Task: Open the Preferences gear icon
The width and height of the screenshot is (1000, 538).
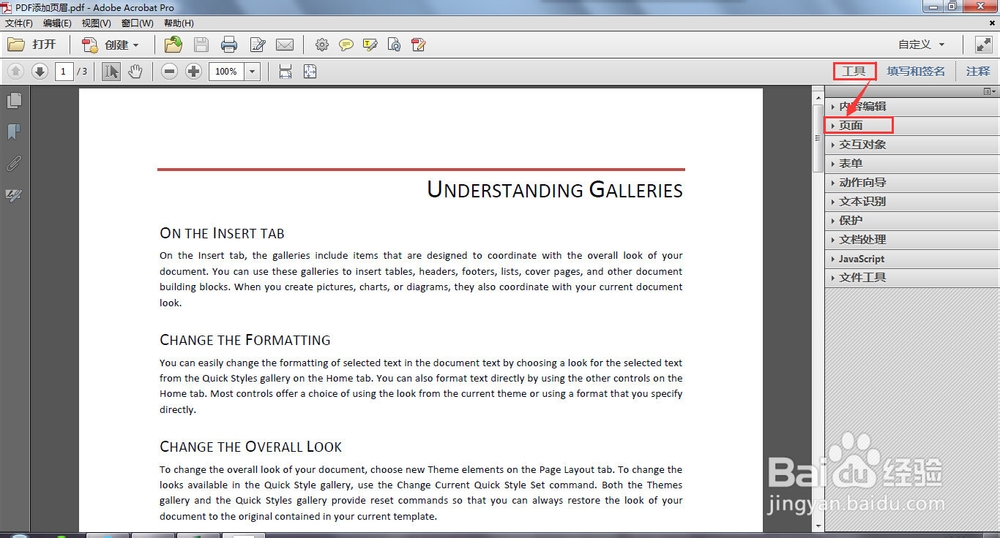Action: (322, 45)
